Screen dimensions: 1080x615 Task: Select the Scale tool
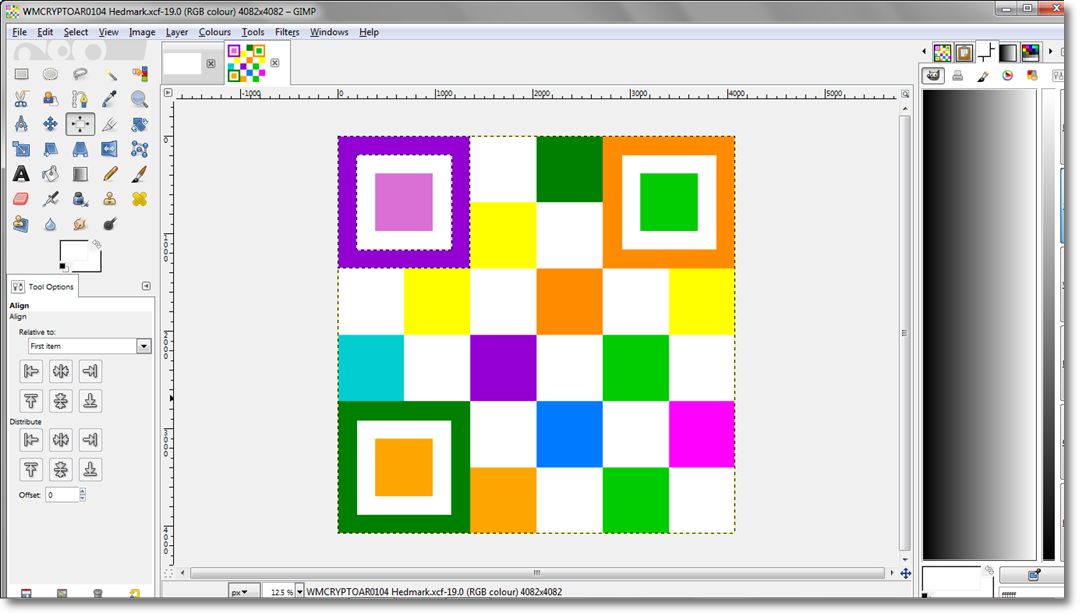[x=21, y=149]
